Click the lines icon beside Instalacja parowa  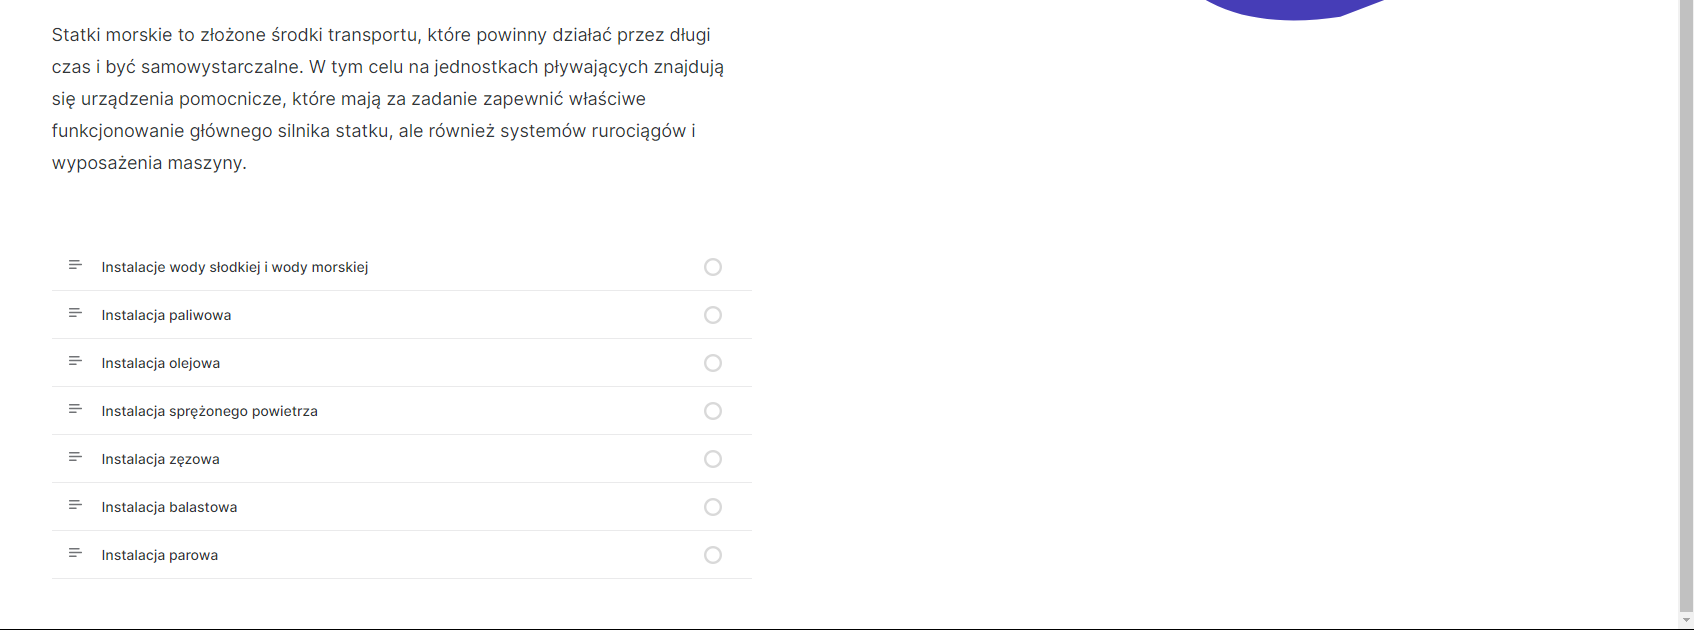(x=75, y=553)
